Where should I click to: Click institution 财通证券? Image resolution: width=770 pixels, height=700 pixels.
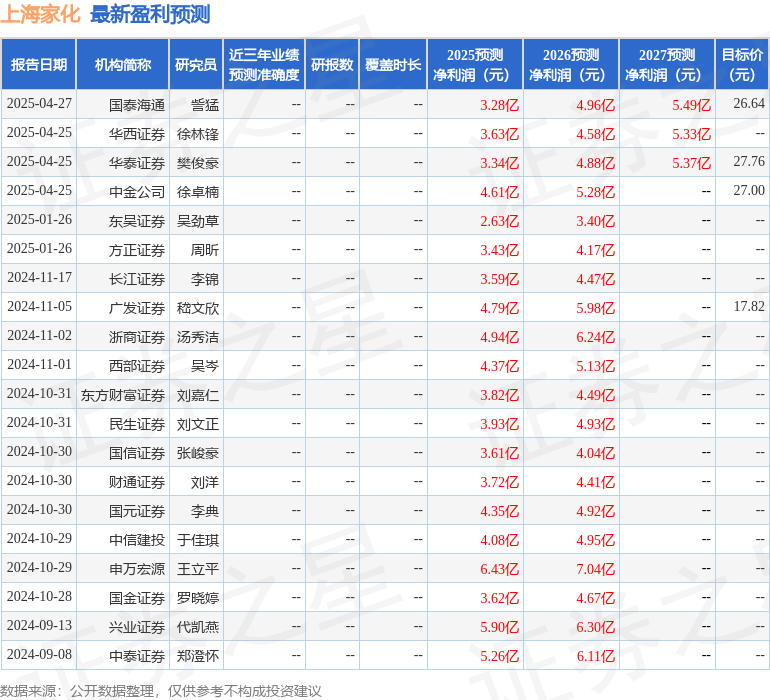point(137,482)
